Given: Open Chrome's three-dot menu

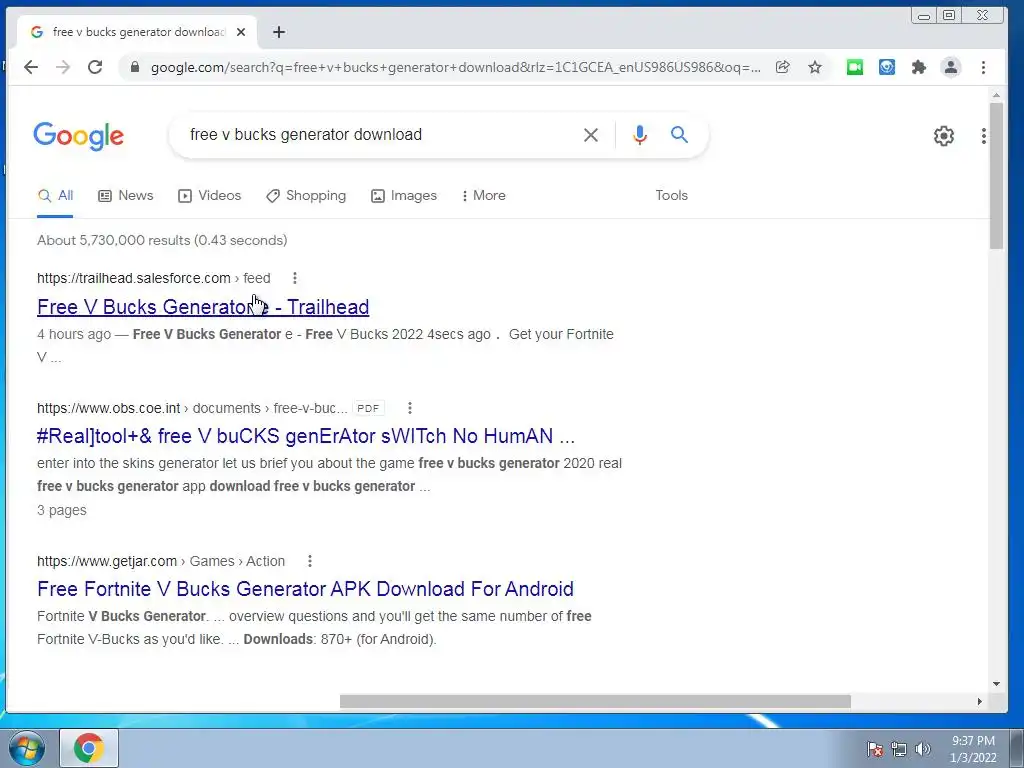Looking at the screenshot, I should point(984,67).
